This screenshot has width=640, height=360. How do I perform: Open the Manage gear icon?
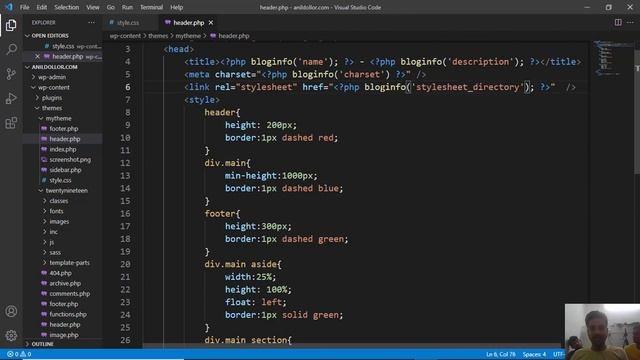click(11, 336)
